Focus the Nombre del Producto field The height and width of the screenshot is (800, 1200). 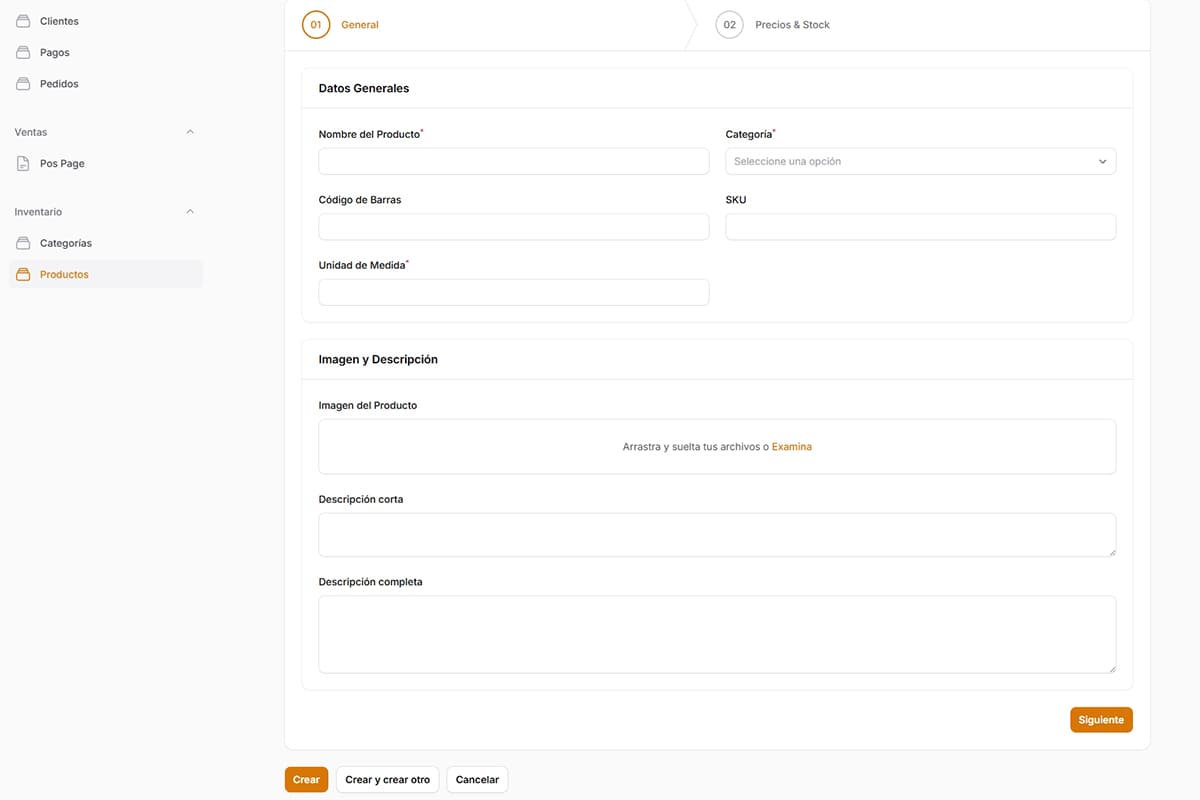point(513,161)
